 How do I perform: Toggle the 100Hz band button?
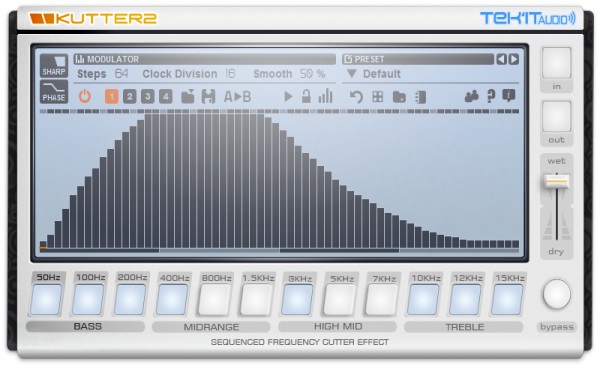point(88,300)
